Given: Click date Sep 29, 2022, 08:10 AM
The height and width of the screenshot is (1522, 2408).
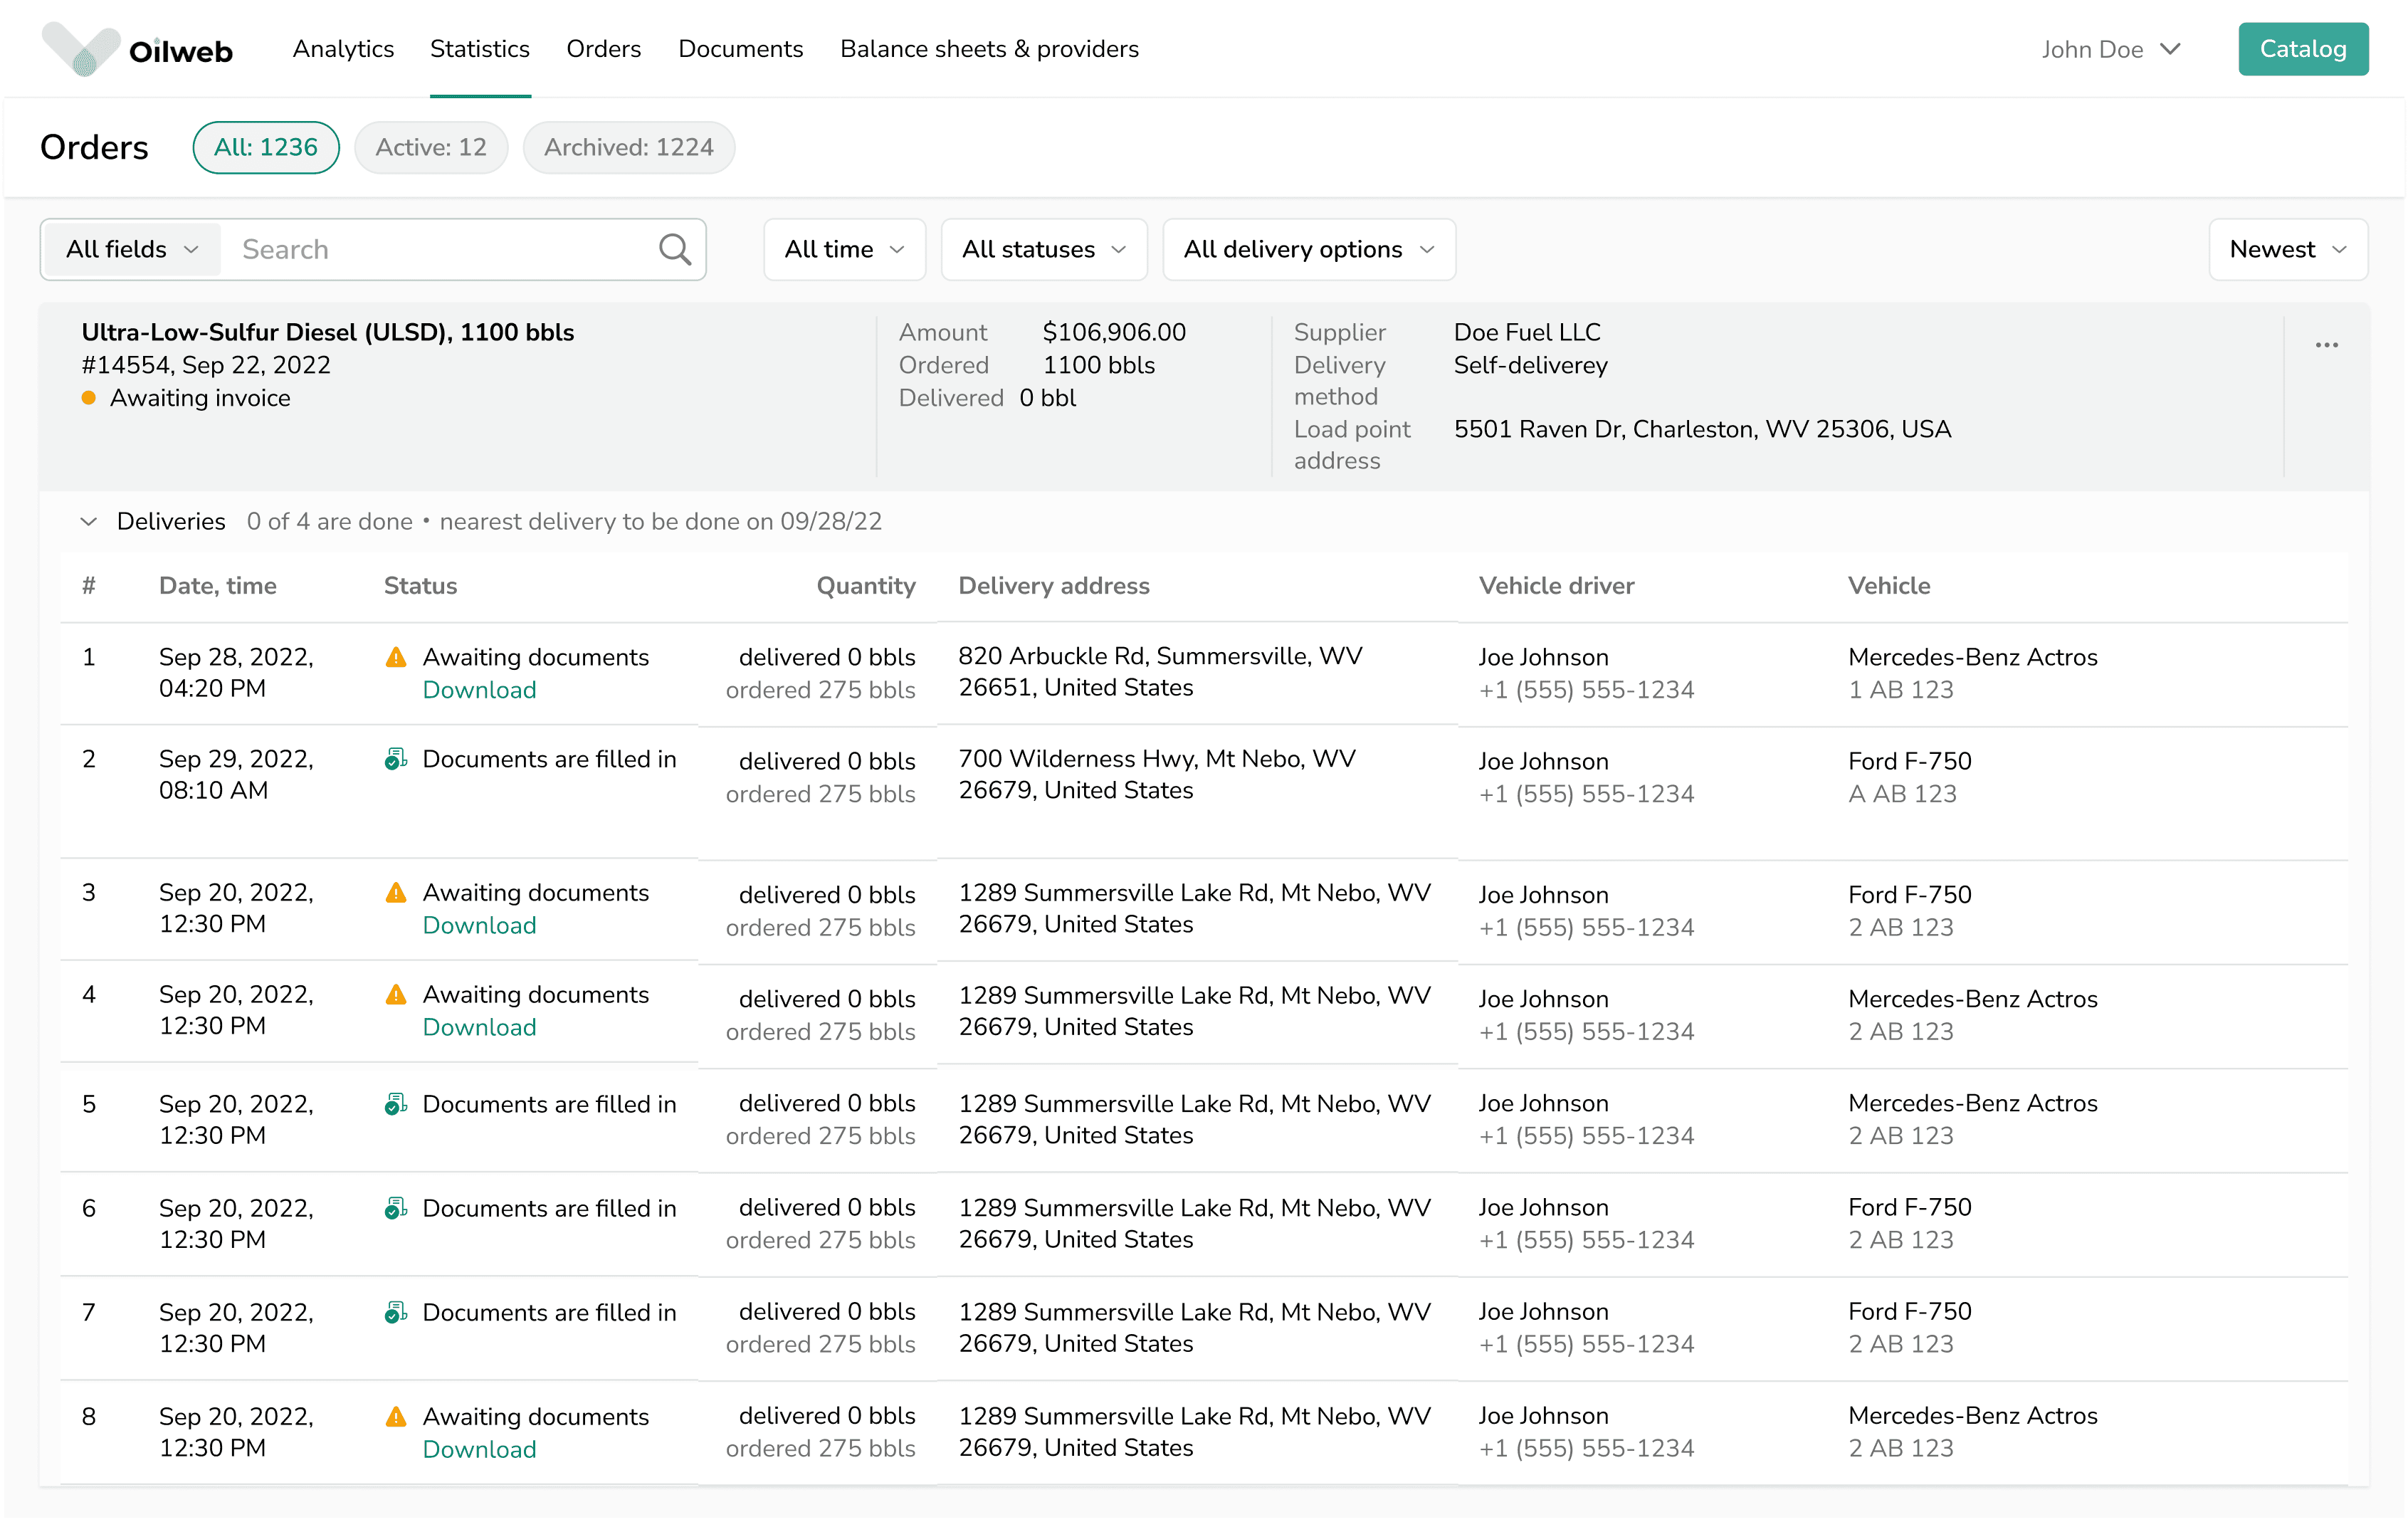Looking at the screenshot, I should 236,775.
